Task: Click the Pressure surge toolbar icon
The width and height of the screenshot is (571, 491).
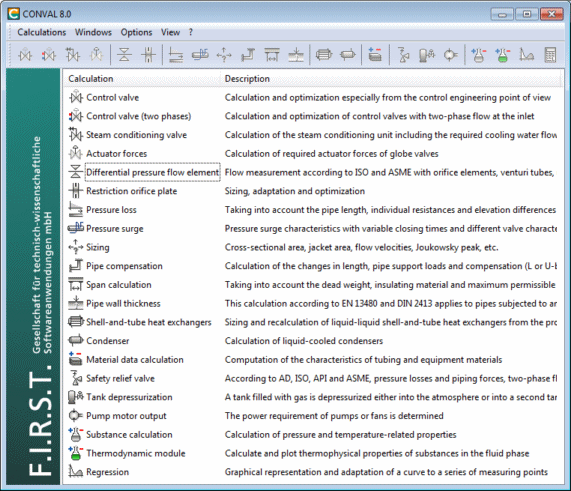Action: (200, 55)
